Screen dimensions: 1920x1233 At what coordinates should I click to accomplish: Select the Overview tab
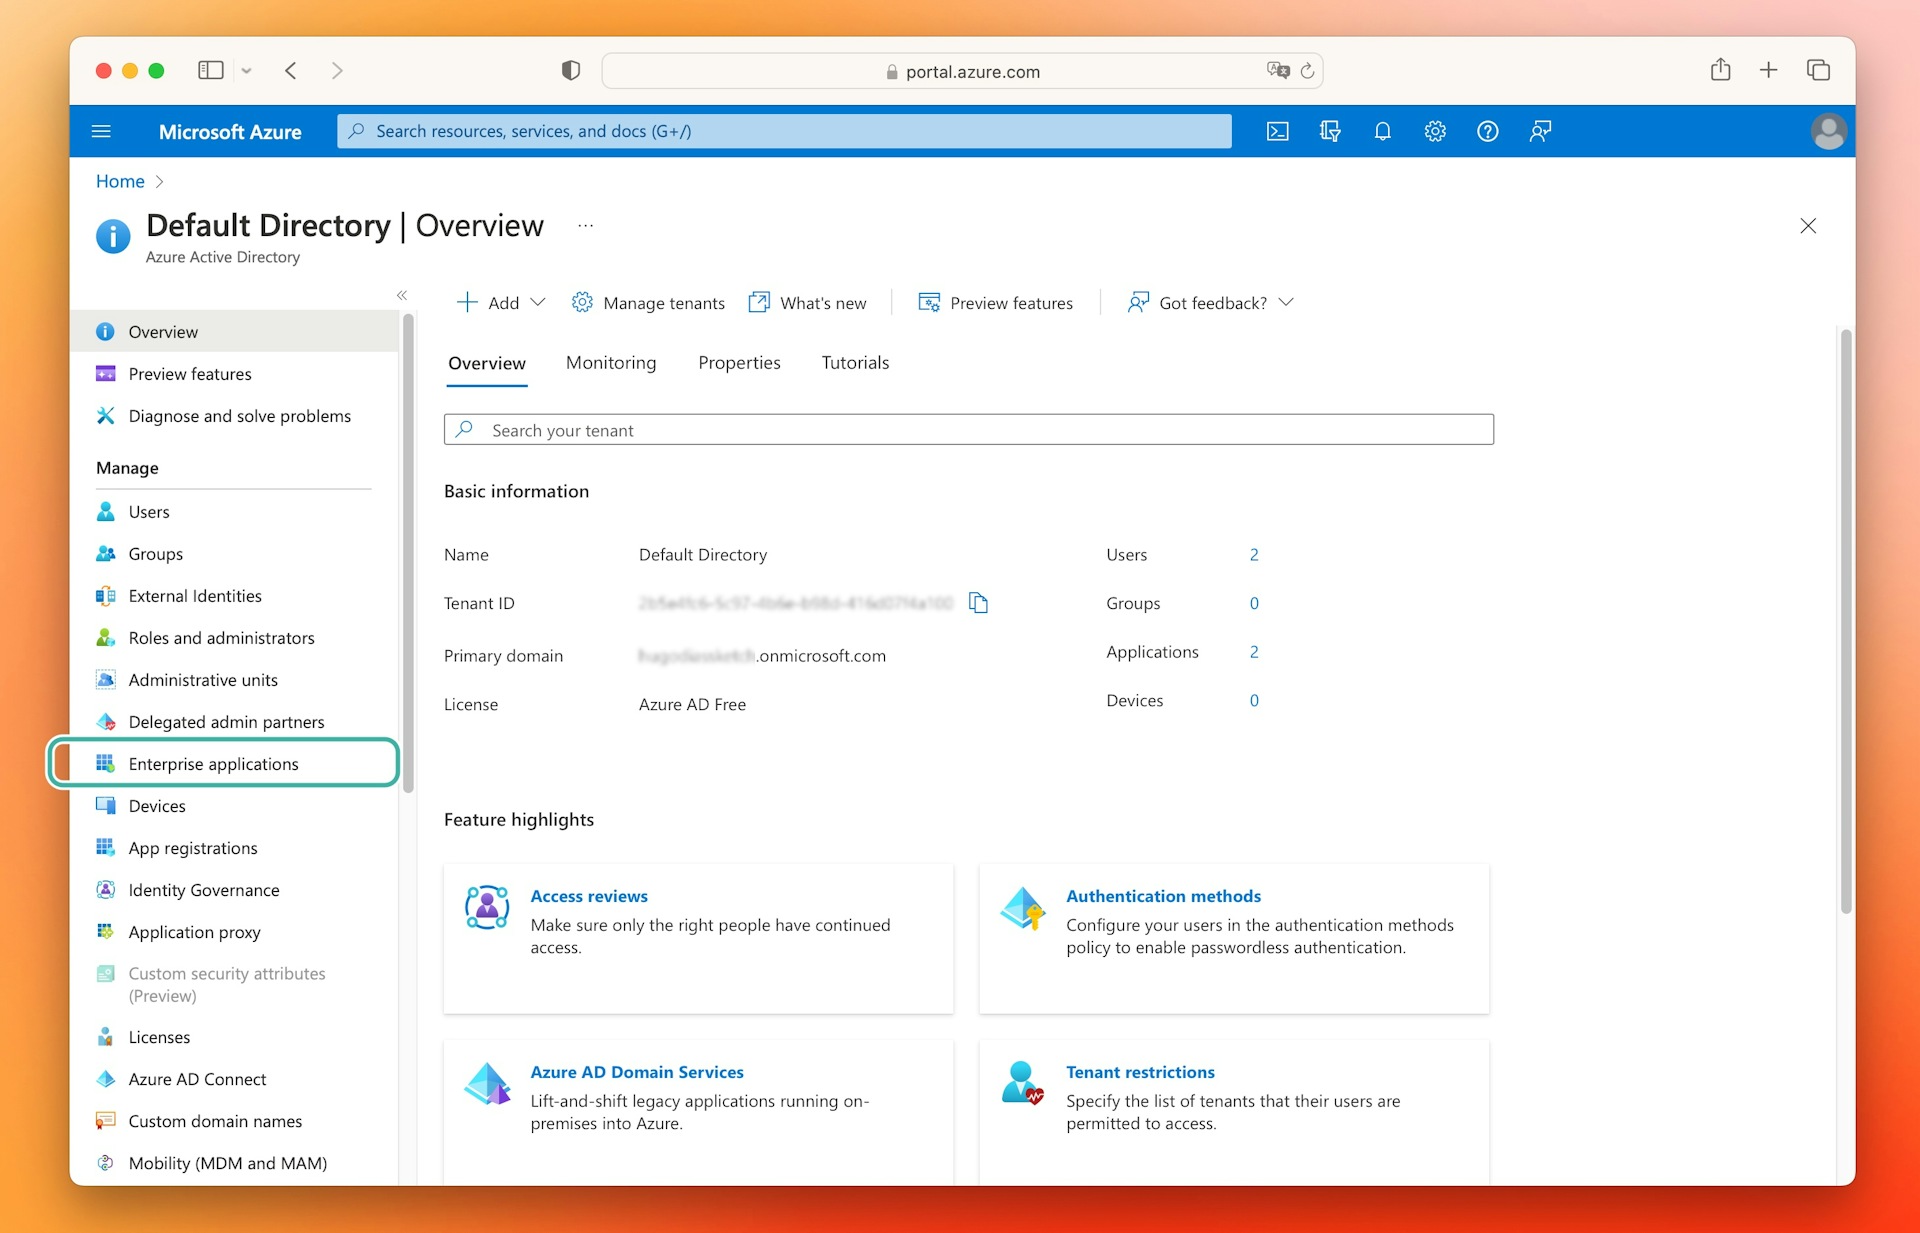click(487, 364)
